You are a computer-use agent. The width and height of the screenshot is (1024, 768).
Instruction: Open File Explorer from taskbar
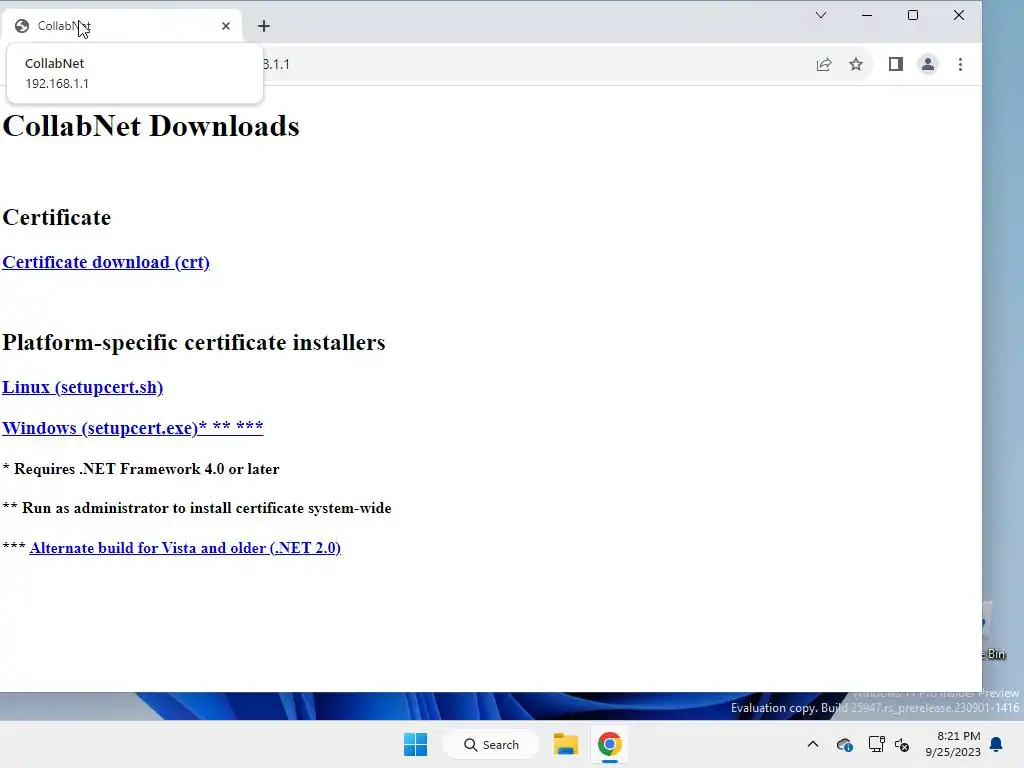(x=566, y=744)
